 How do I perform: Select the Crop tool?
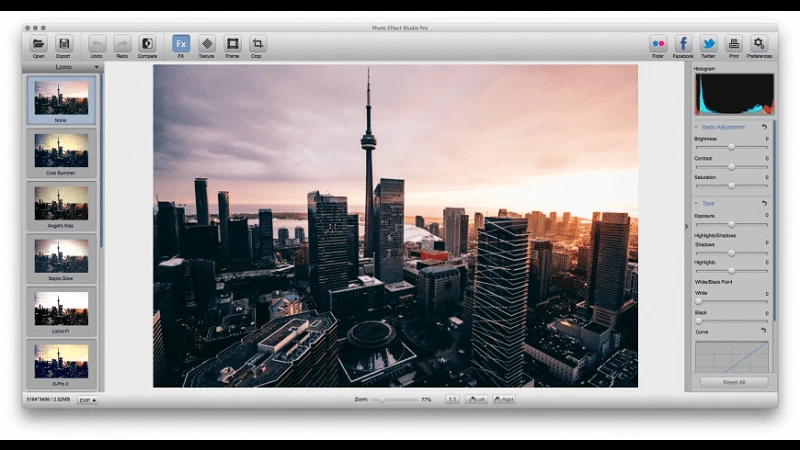258,44
